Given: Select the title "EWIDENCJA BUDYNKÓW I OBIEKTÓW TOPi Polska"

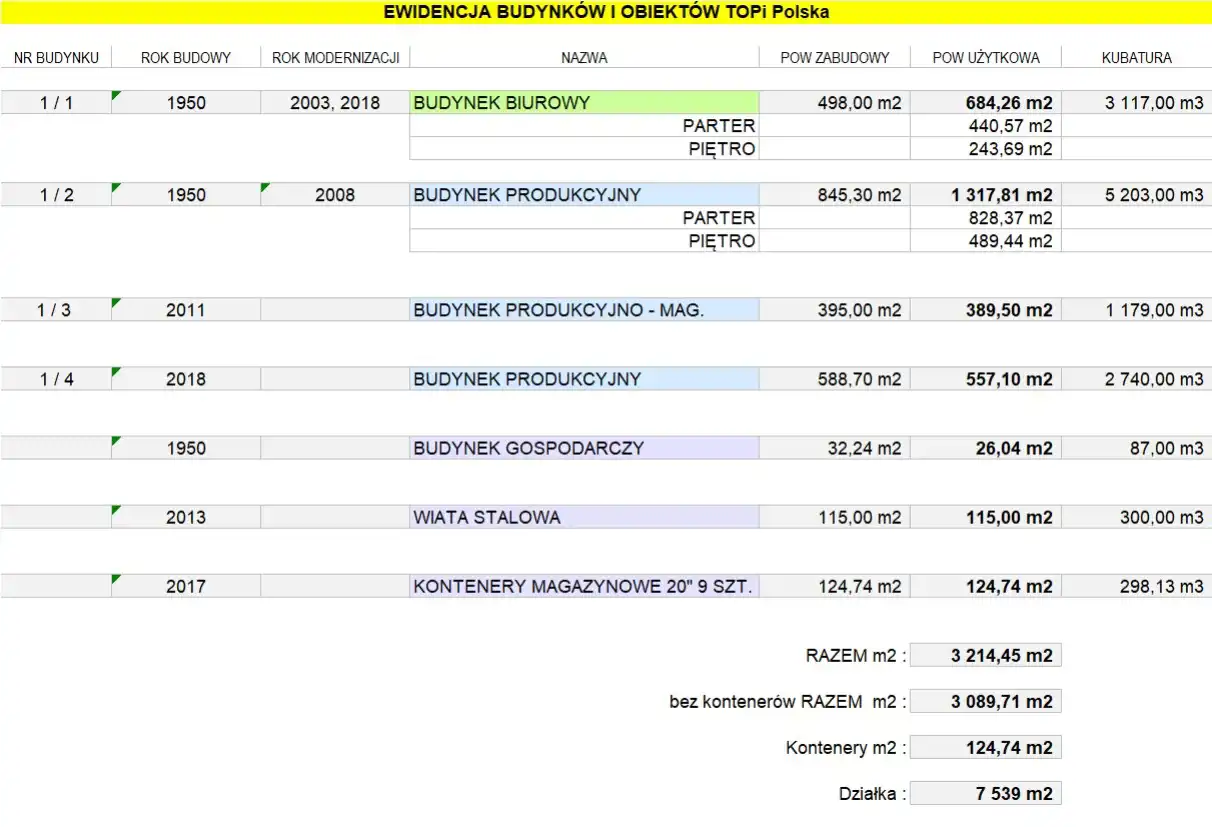Looking at the screenshot, I should [x=606, y=12].
